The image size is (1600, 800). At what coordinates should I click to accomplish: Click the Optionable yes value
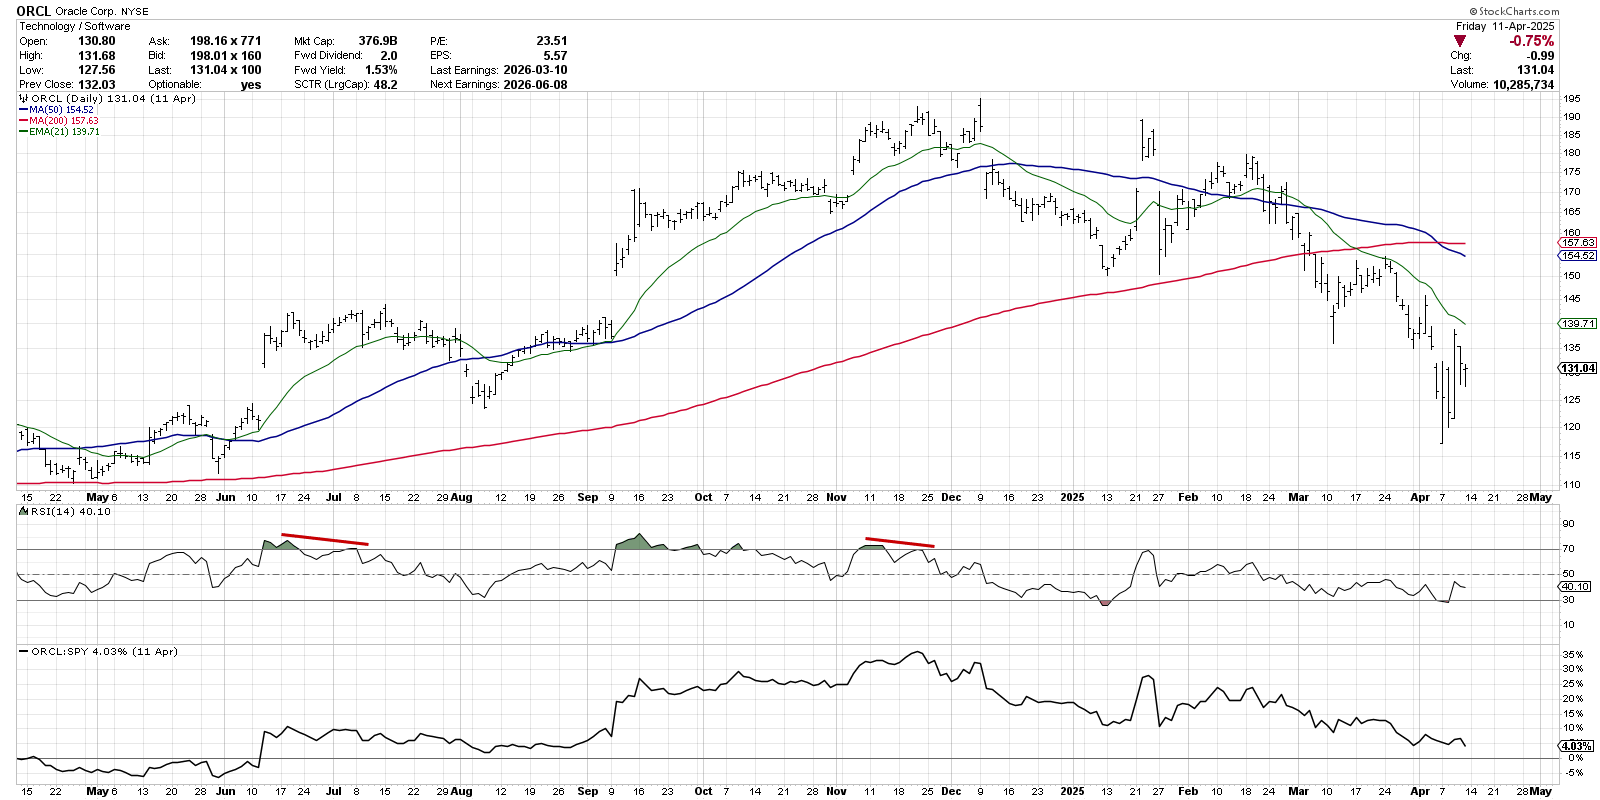point(251,85)
